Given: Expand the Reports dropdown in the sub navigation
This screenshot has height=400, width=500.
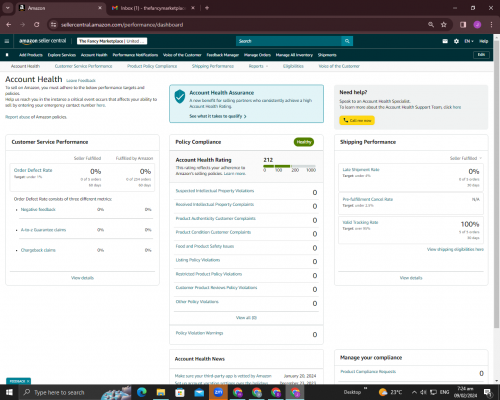Looking at the screenshot, I should (x=258, y=66).
